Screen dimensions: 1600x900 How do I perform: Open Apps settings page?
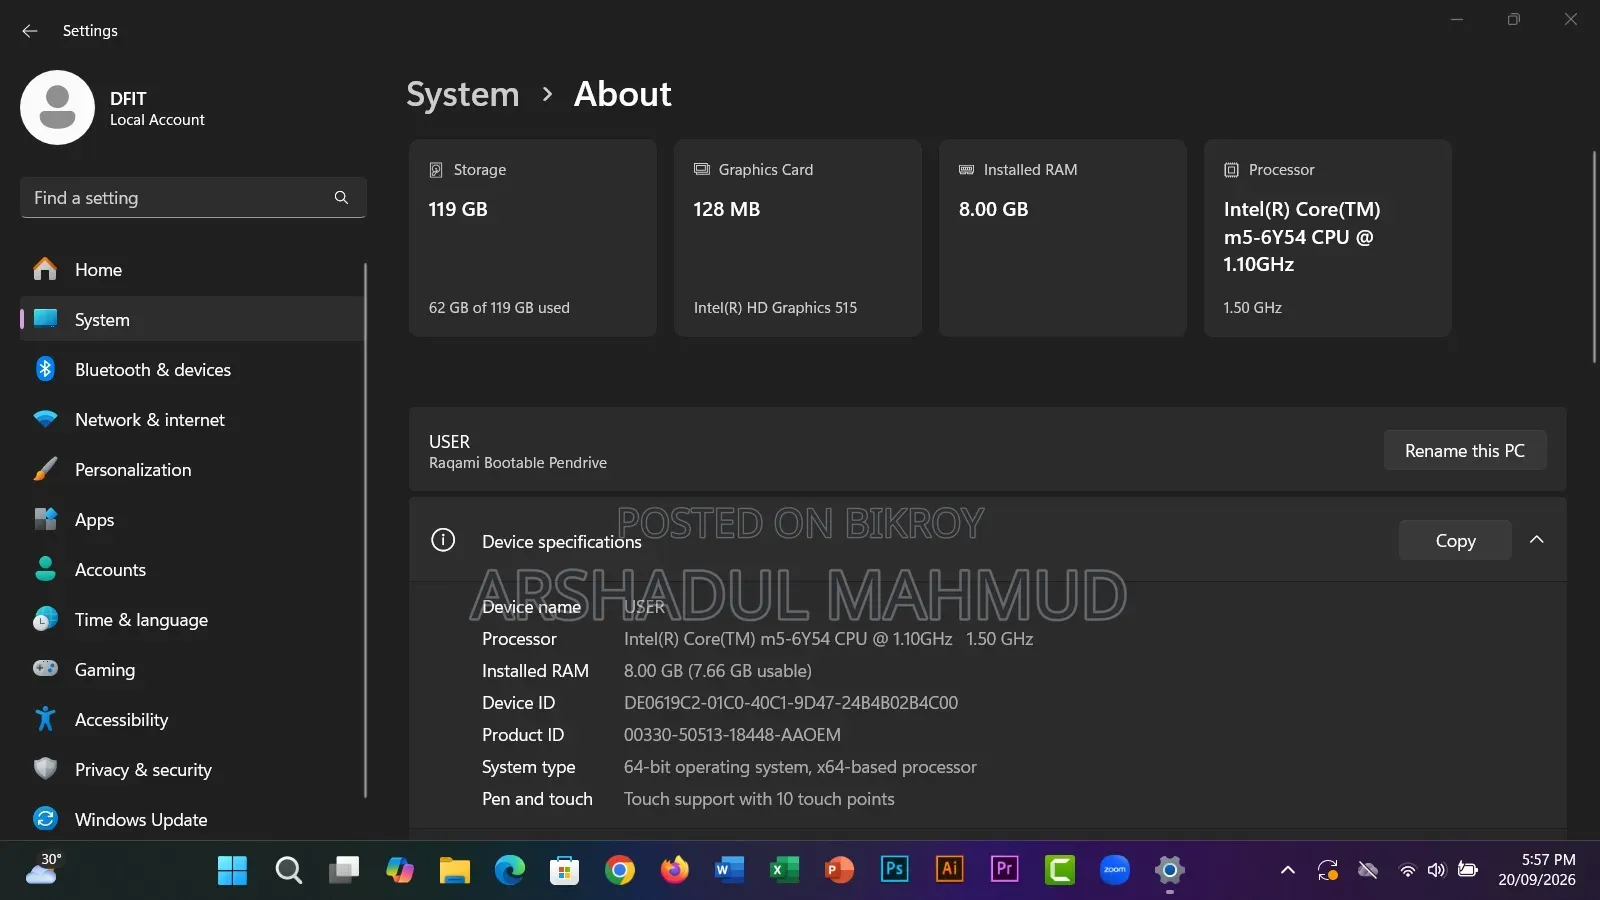point(192,519)
